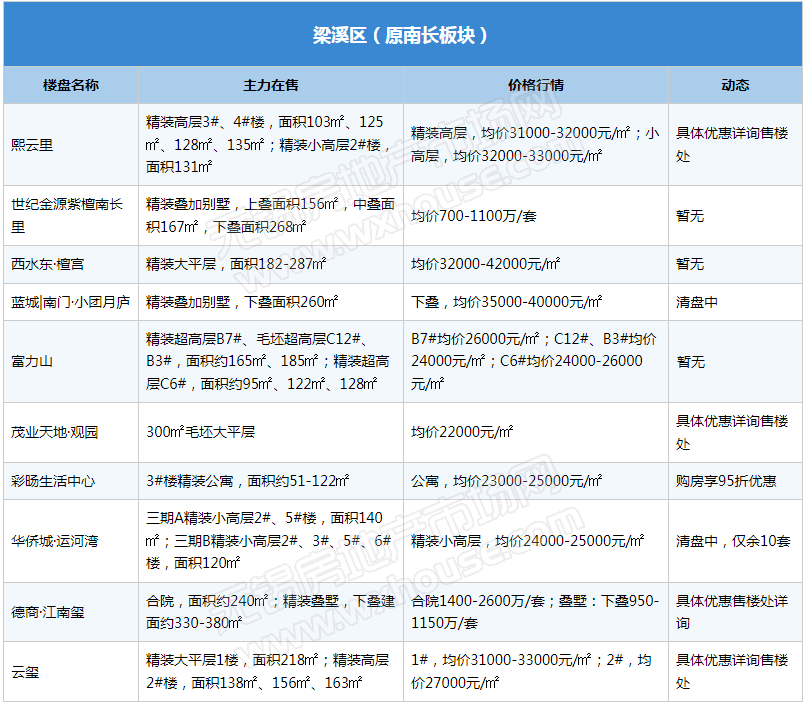This screenshot has height=706, width=807.
Task: Click the 德商·江南玺 property name
Action: [x=48, y=612]
